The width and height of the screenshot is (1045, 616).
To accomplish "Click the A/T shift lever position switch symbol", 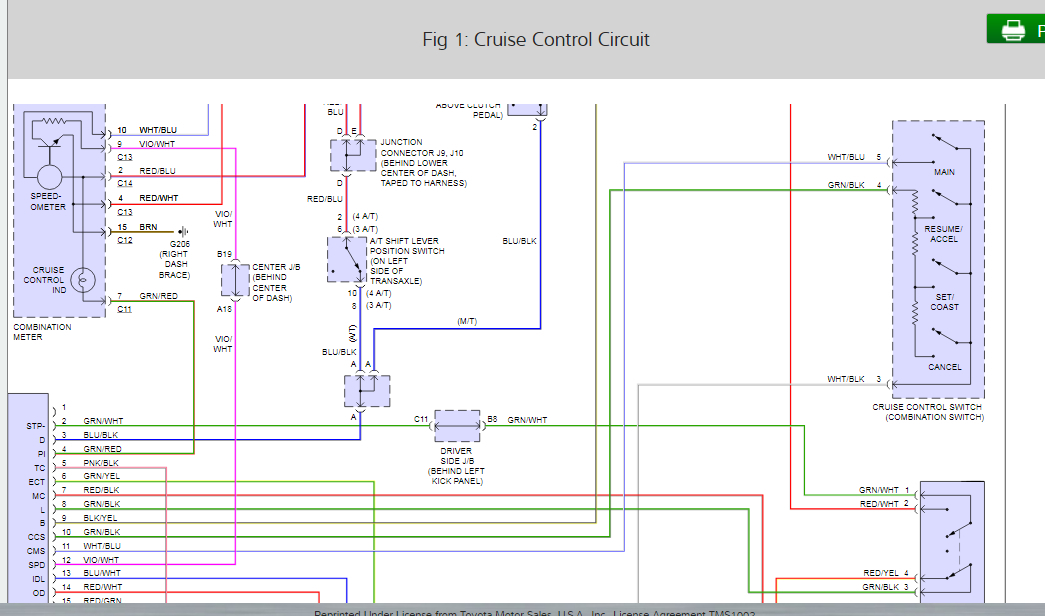I will click(x=346, y=259).
